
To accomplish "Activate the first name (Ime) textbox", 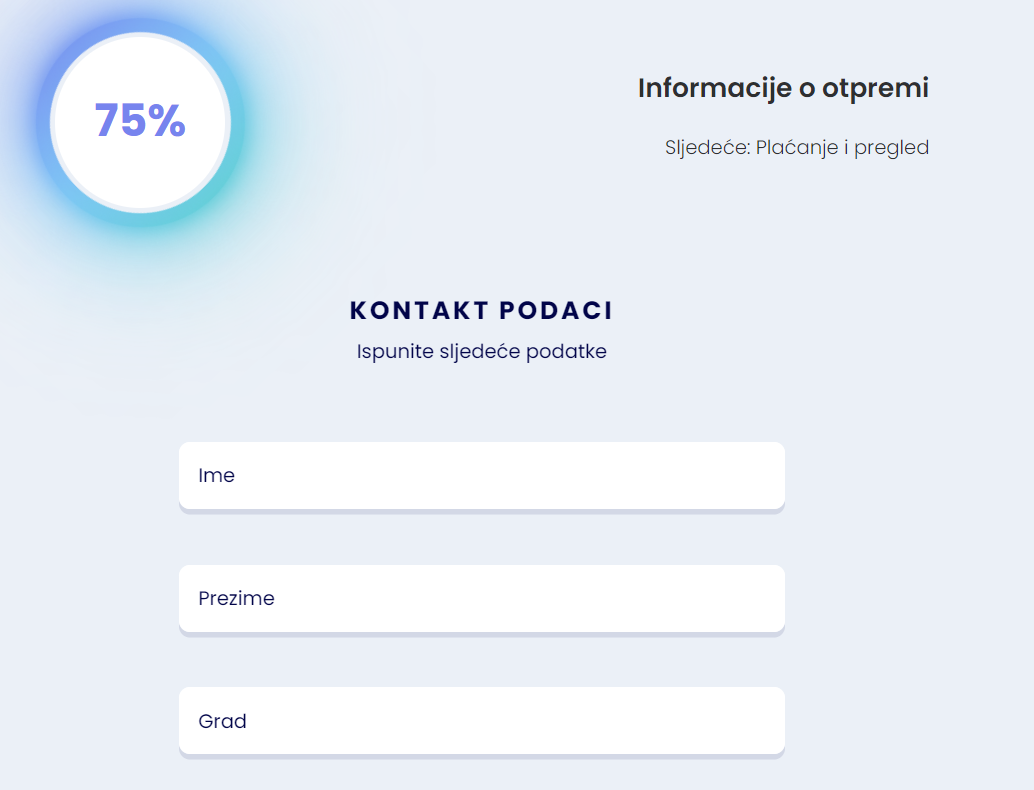I will [x=481, y=476].
